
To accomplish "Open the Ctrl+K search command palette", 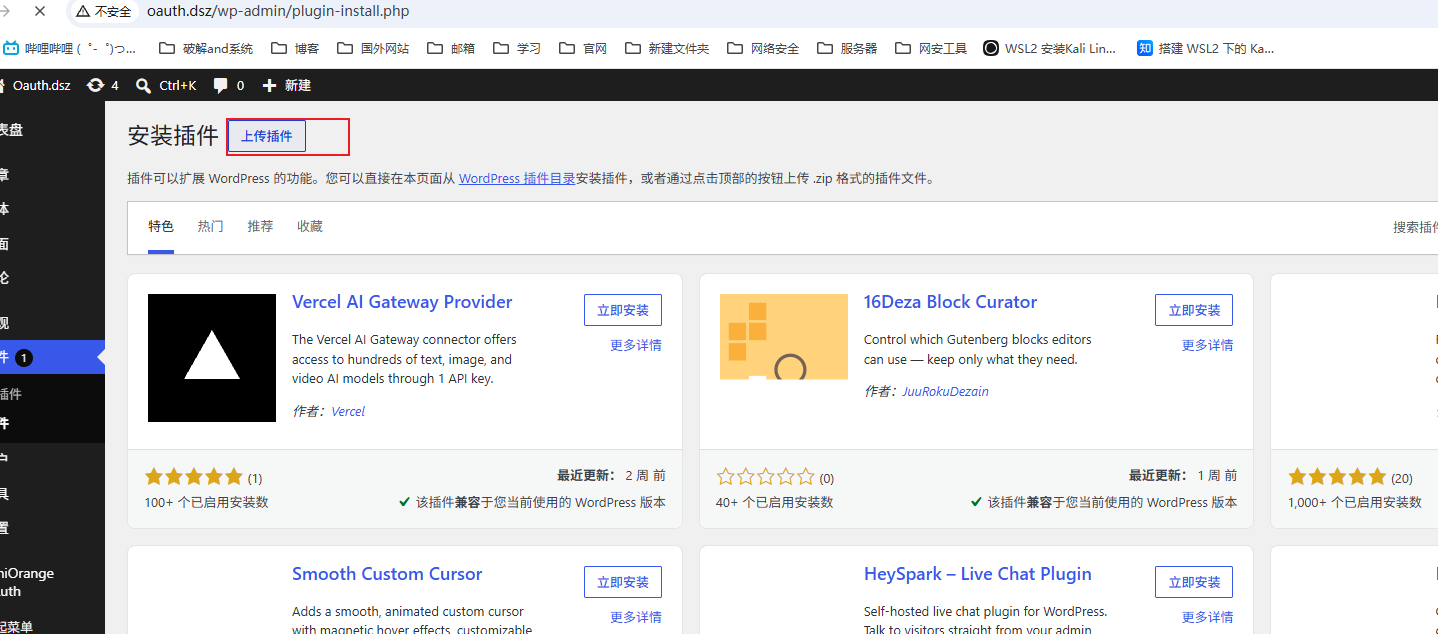I will pyautogui.click(x=166, y=85).
